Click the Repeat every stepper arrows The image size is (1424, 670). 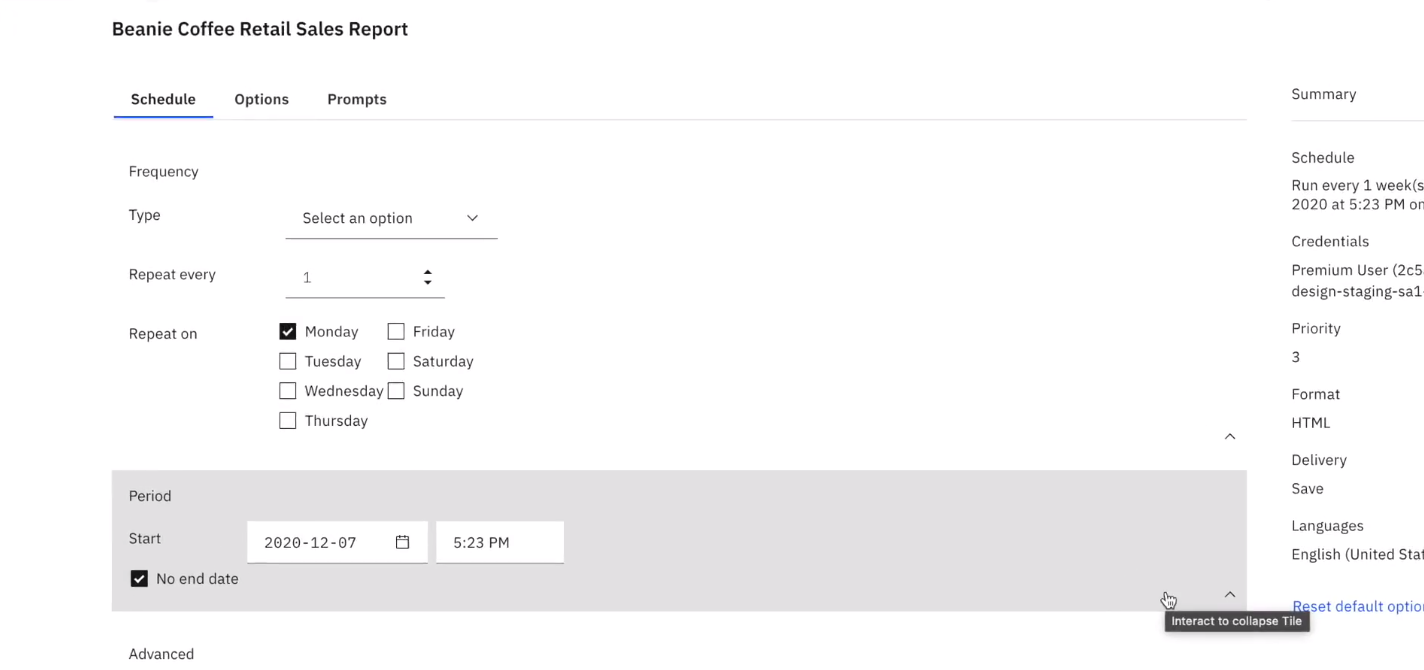point(428,277)
